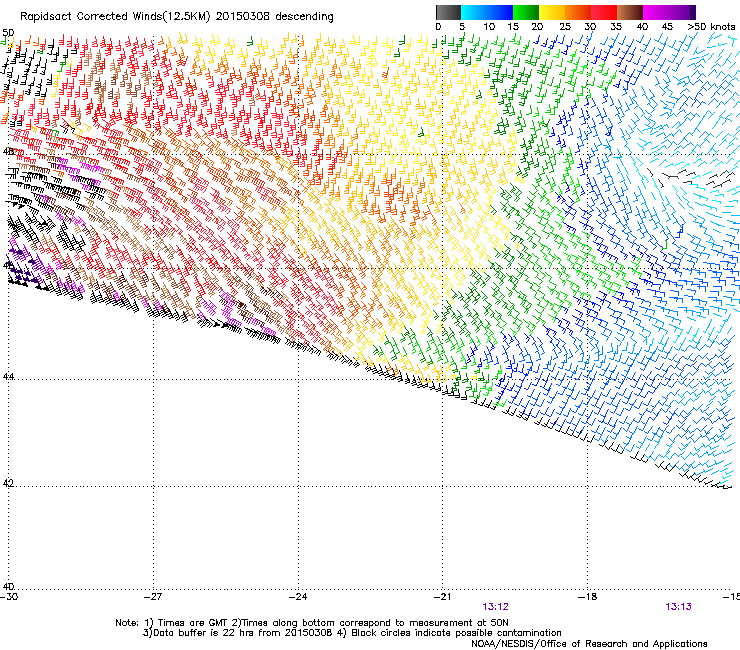
Task: Click the legend label '10'
Action: pyautogui.click(x=489, y=27)
